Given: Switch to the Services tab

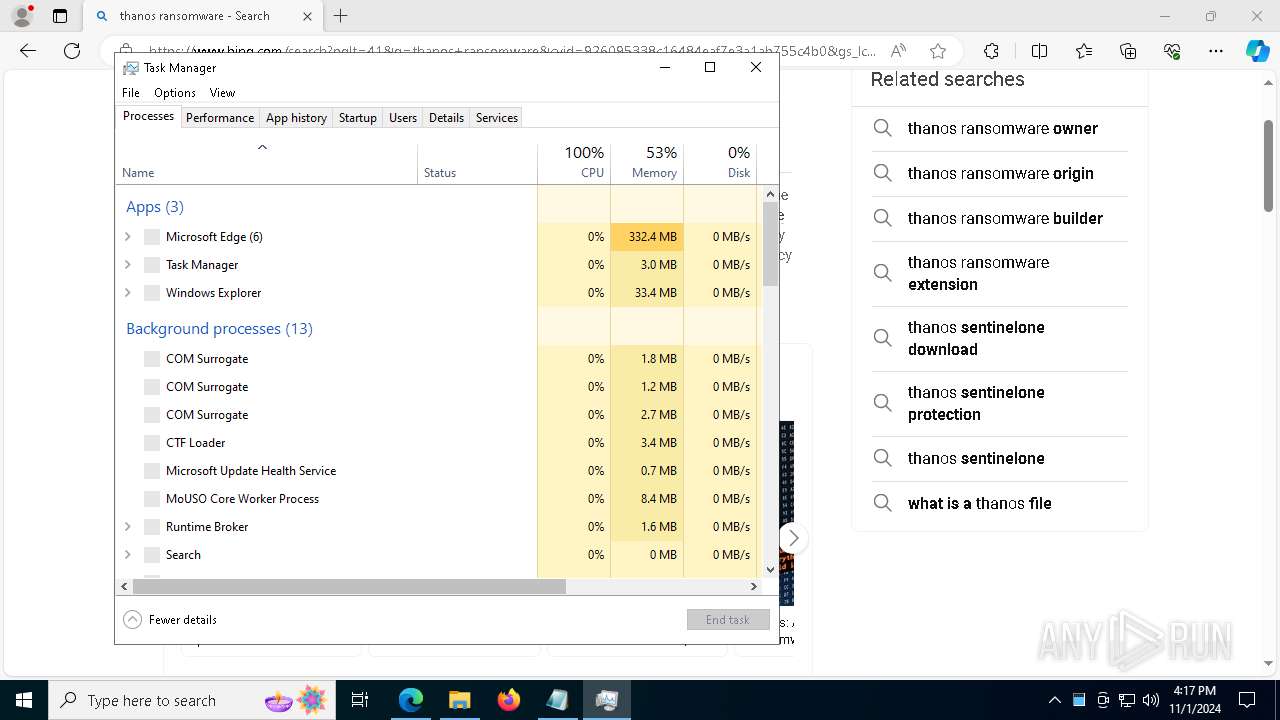Looking at the screenshot, I should pos(497,117).
